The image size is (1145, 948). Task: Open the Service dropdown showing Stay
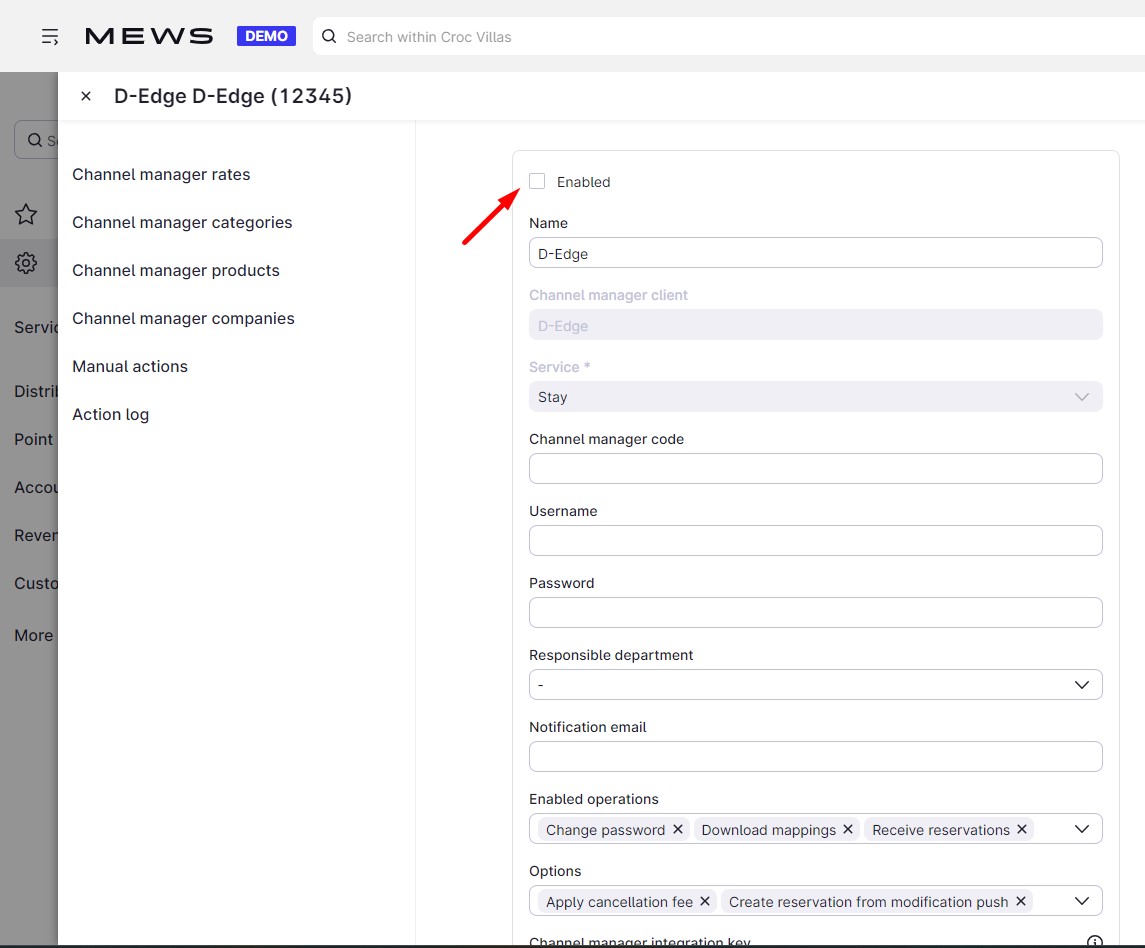816,397
